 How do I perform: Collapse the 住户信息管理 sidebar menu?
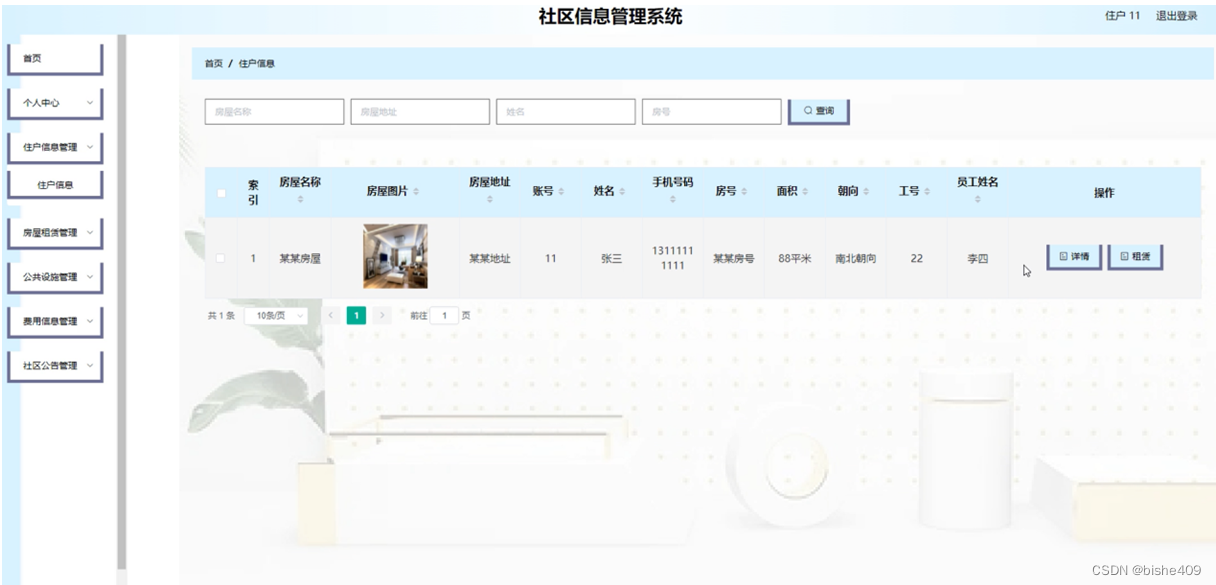pos(55,147)
